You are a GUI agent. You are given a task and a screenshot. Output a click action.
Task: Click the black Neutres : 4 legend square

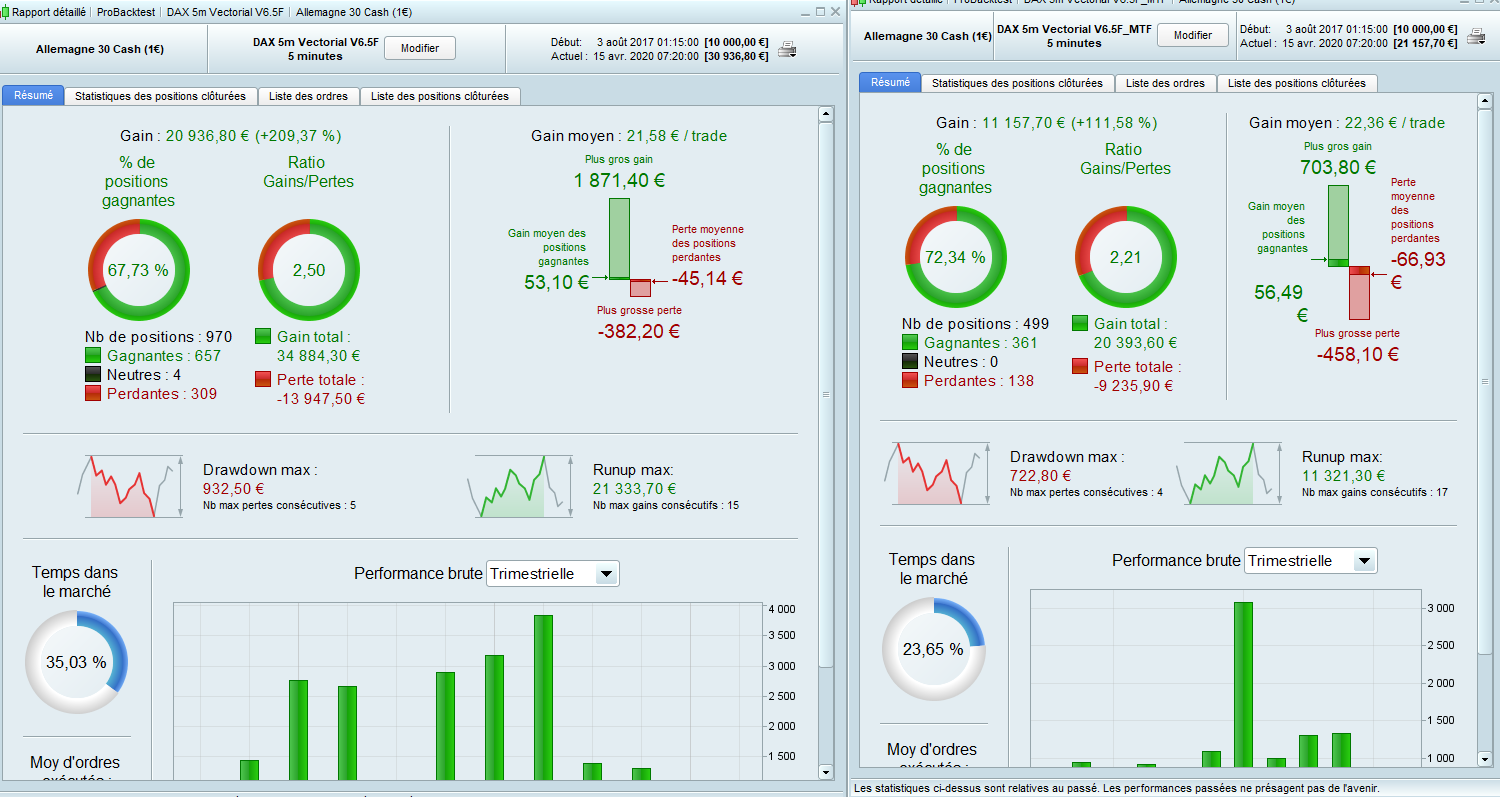point(94,374)
